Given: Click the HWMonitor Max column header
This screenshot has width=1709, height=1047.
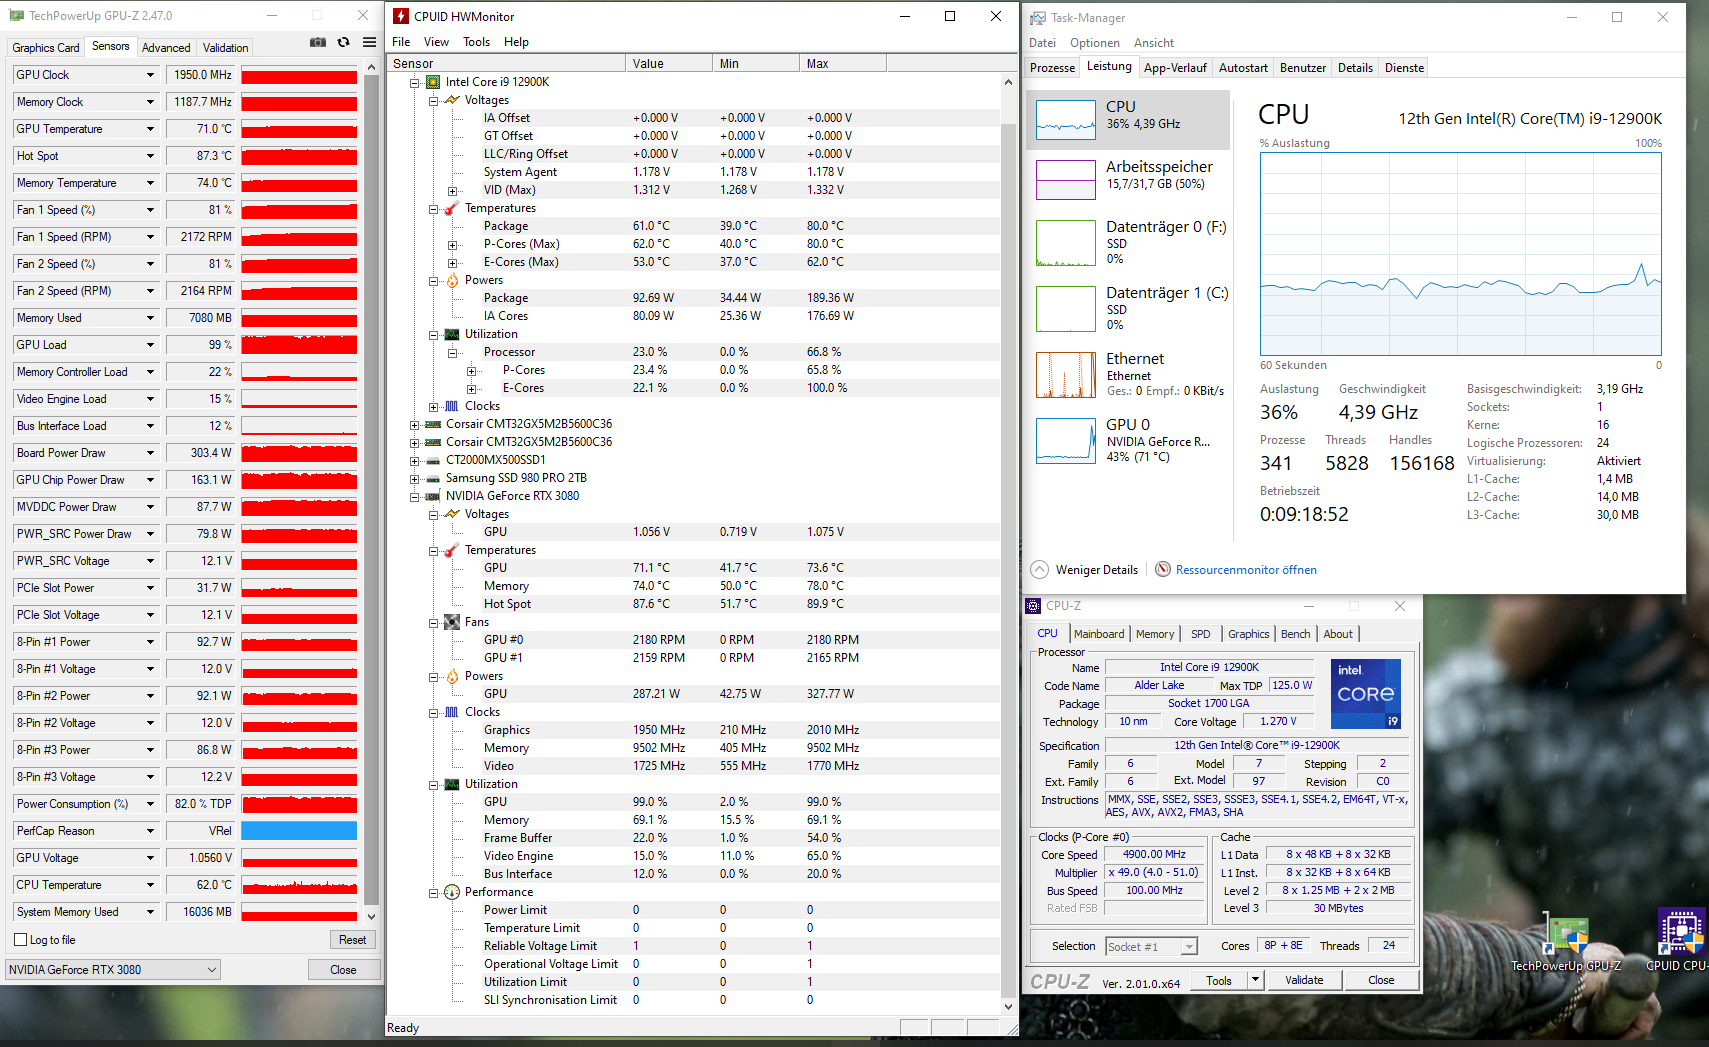Looking at the screenshot, I should pyautogui.click(x=843, y=64).
